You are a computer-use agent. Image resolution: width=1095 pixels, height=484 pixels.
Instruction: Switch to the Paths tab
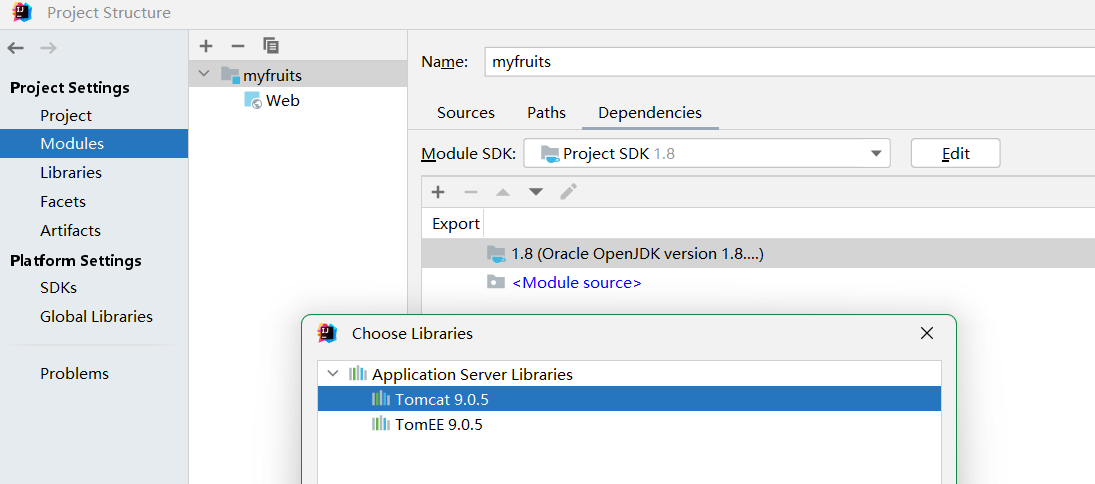(x=546, y=112)
